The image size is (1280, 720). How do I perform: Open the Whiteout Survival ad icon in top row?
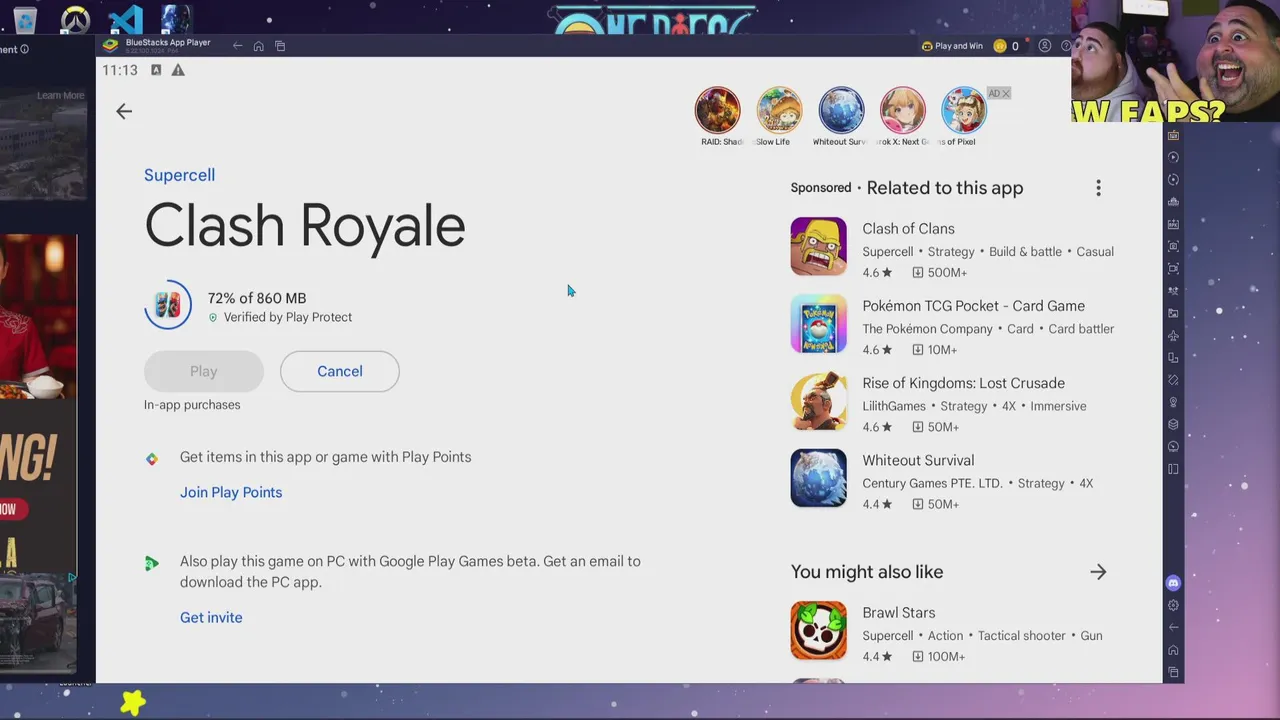pos(841,110)
